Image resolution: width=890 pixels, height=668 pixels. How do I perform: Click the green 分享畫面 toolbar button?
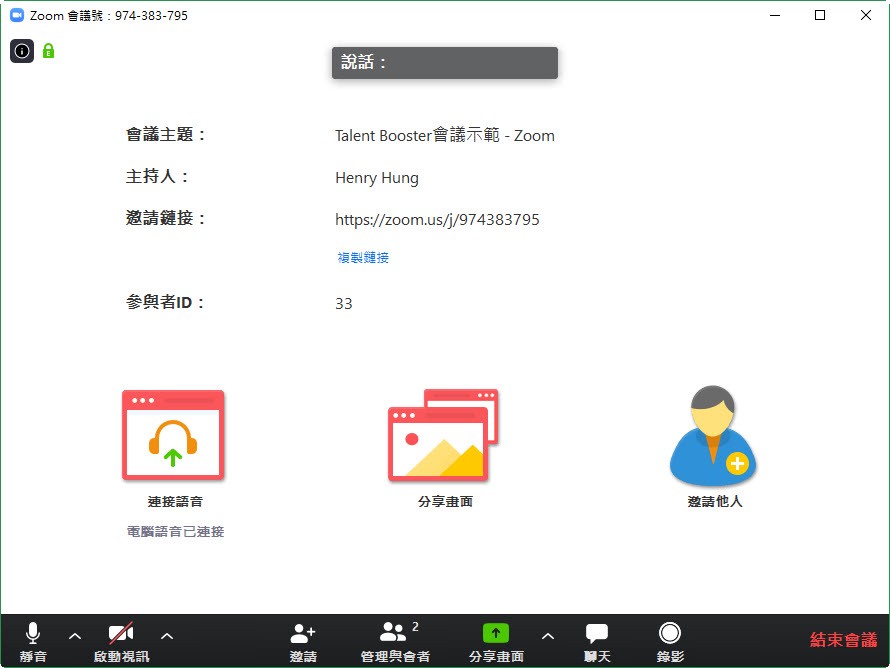pyautogui.click(x=496, y=641)
